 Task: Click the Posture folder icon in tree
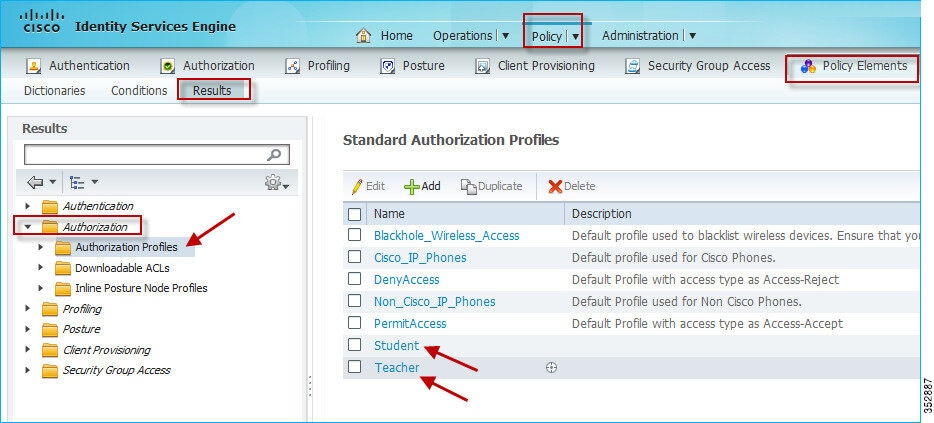(50, 329)
